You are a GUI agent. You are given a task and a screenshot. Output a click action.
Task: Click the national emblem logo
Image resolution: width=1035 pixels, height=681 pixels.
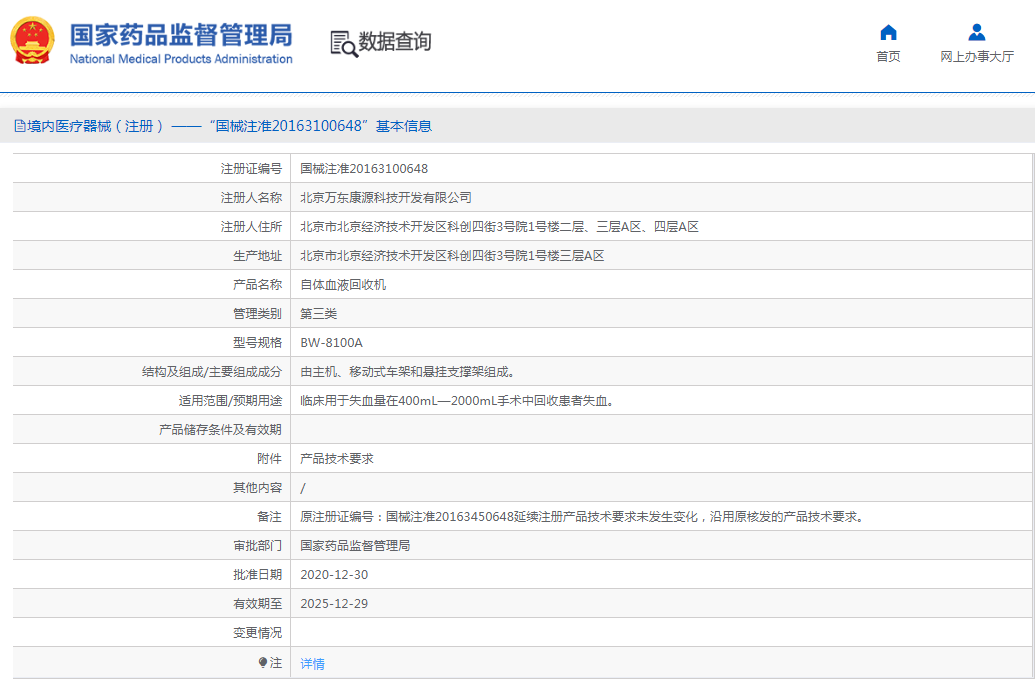pos(33,41)
